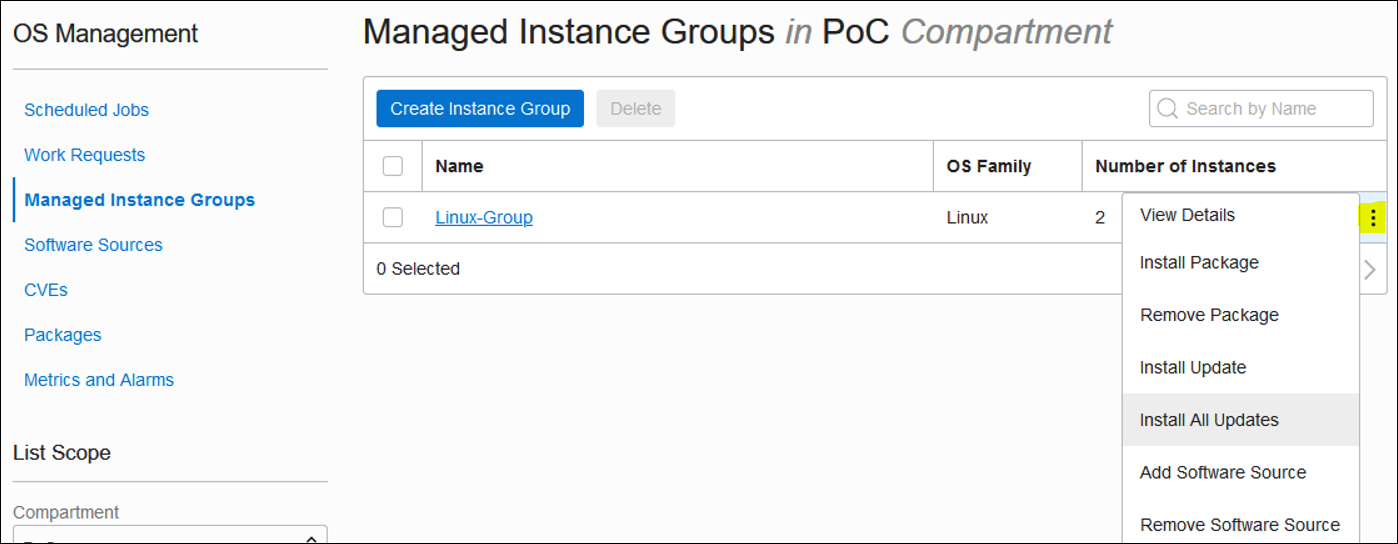Open the Compartment dropdown
The image size is (1398, 544).
click(x=170, y=536)
